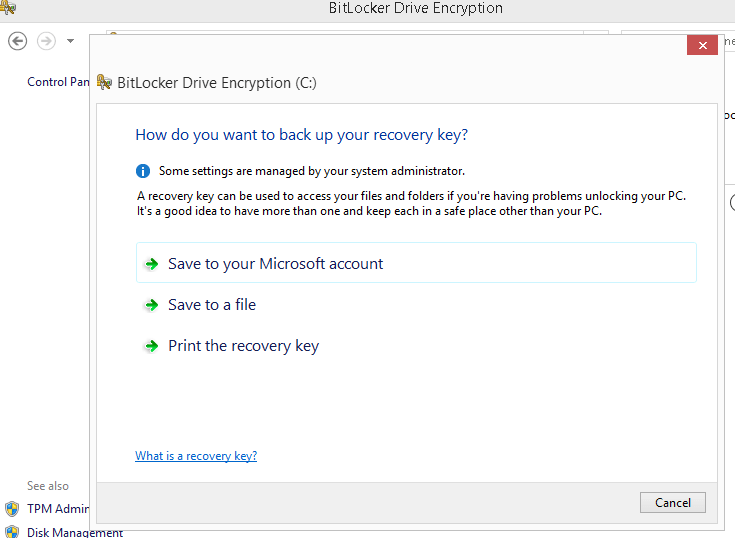Click the BitLocker Drive Encryption window title text
The height and width of the screenshot is (538, 735).
(416, 8)
